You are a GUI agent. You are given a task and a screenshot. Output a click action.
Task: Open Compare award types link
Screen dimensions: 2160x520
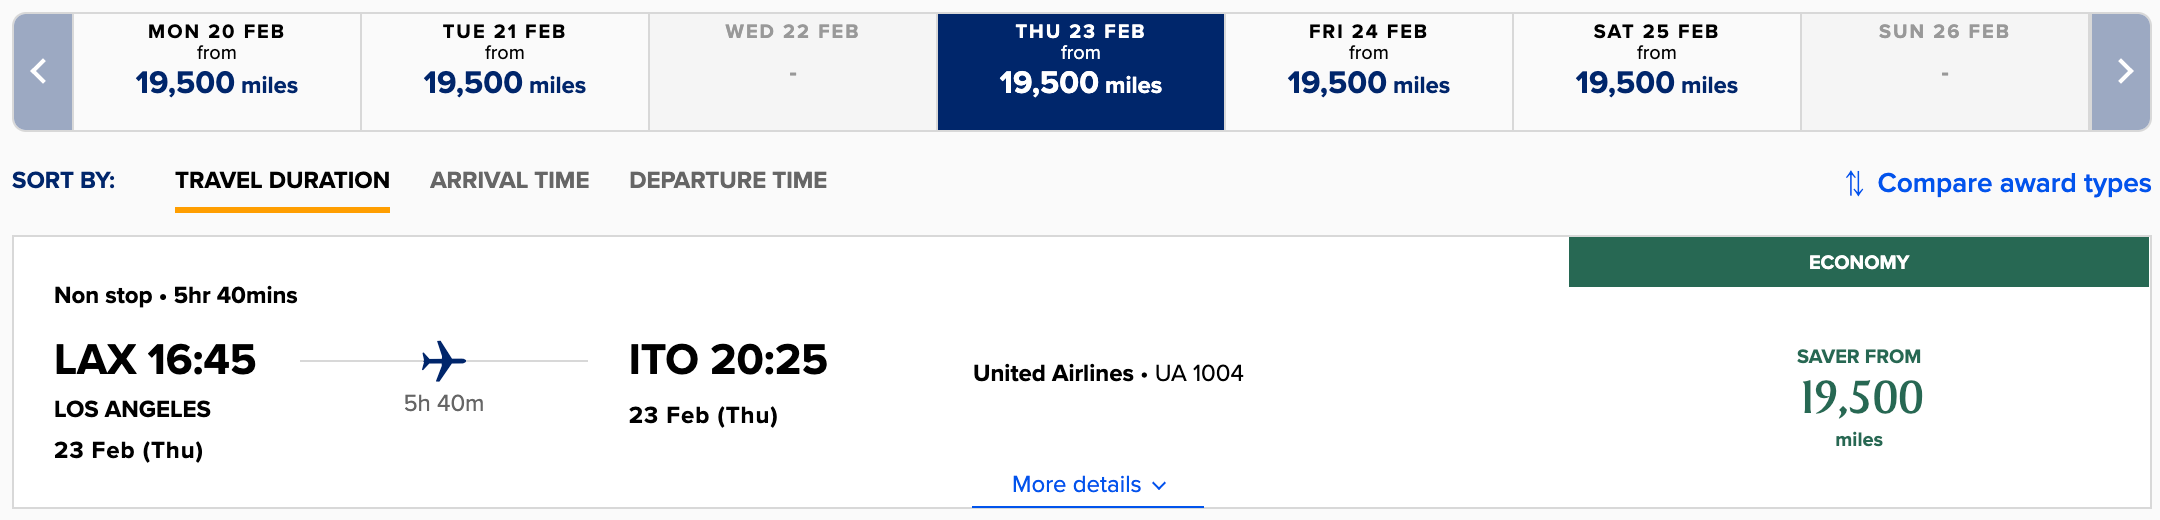pos(2014,183)
